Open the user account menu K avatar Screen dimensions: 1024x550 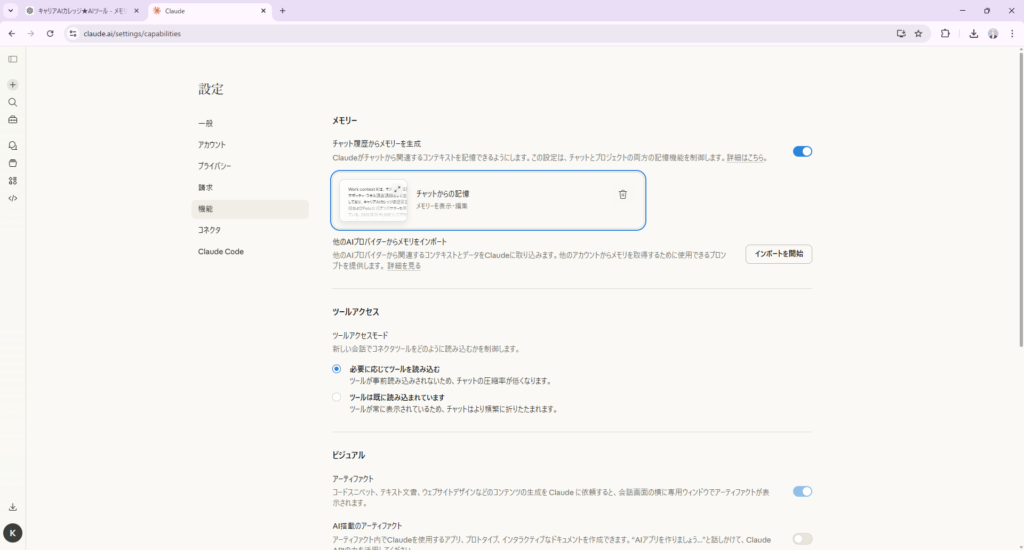coord(13,533)
